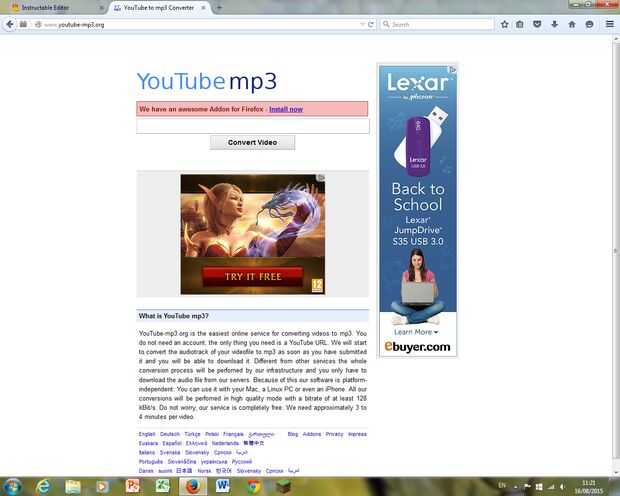Switch site language to English
The image size is (620, 496).
click(x=147, y=434)
